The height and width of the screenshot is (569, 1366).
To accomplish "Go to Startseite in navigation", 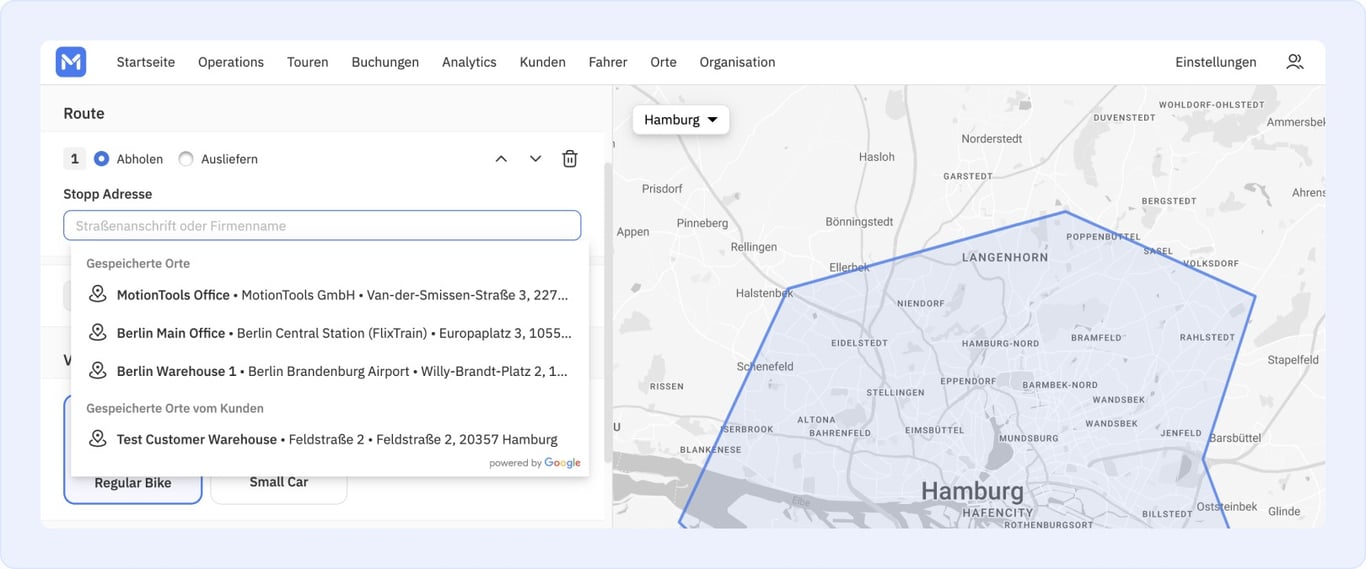I will 146,62.
